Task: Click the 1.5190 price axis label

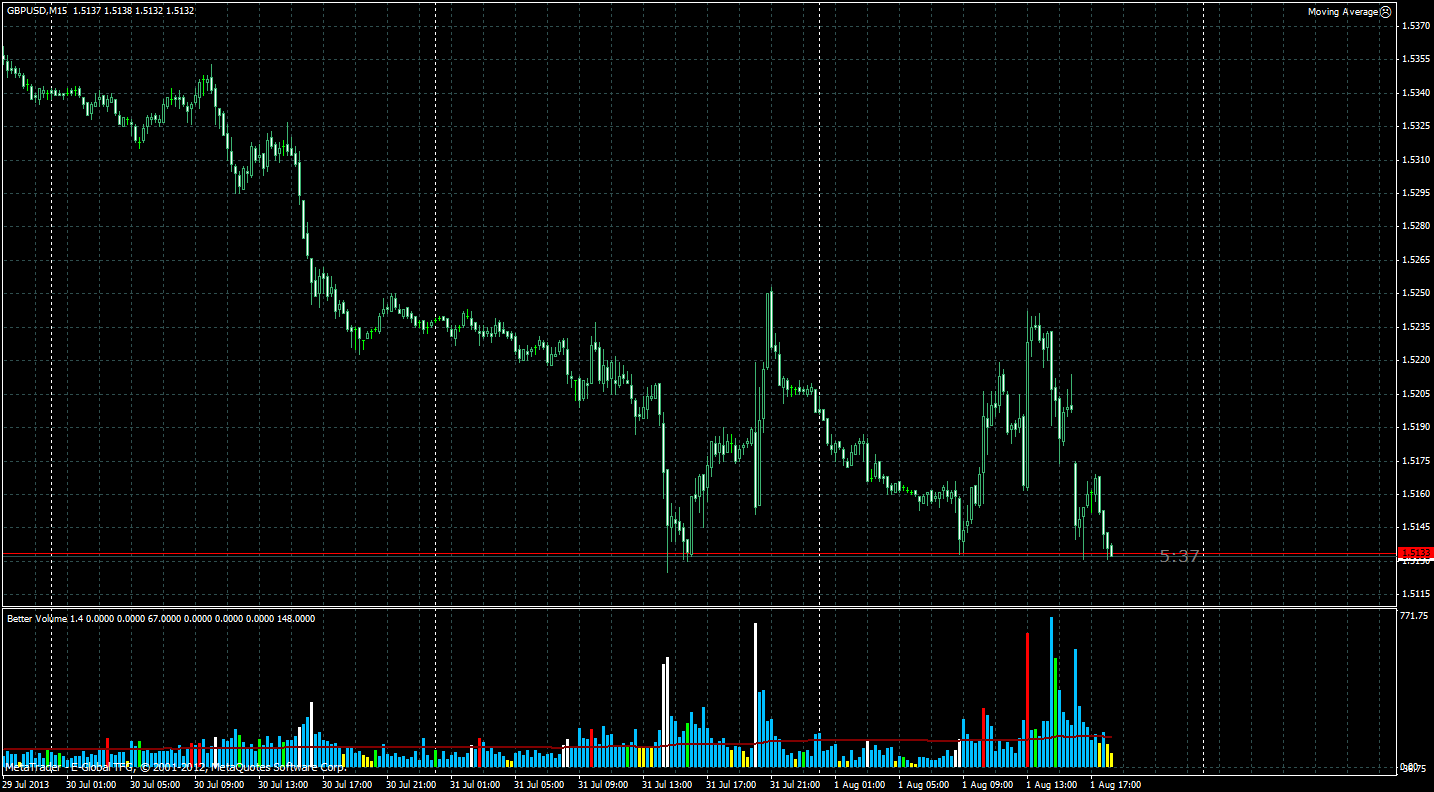Action: tap(1415, 427)
